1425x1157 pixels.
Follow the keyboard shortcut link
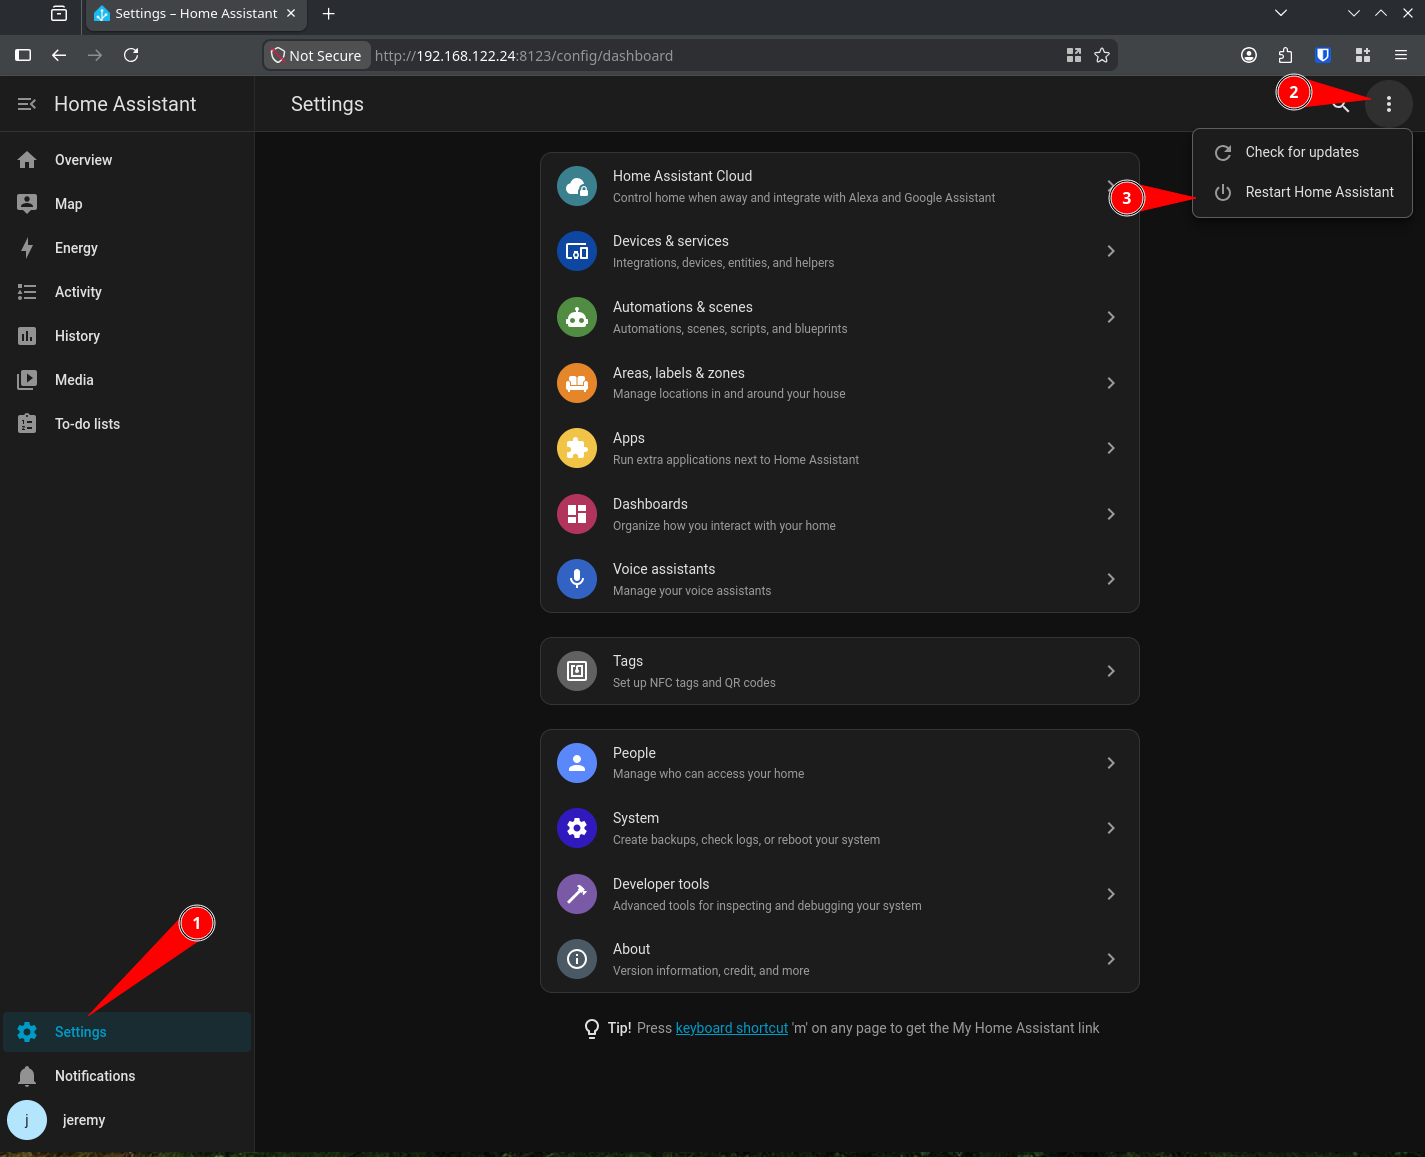(x=732, y=1028)
